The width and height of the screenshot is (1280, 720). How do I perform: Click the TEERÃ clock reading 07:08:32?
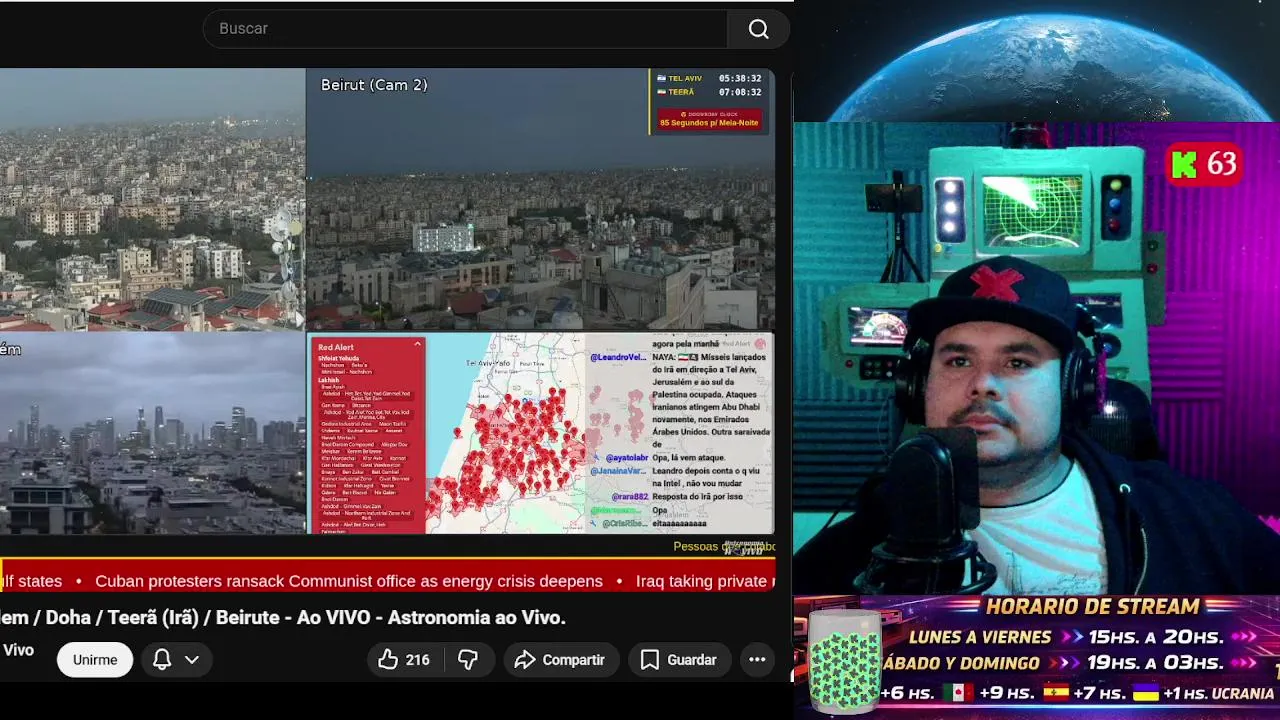[x=710, y=92]
